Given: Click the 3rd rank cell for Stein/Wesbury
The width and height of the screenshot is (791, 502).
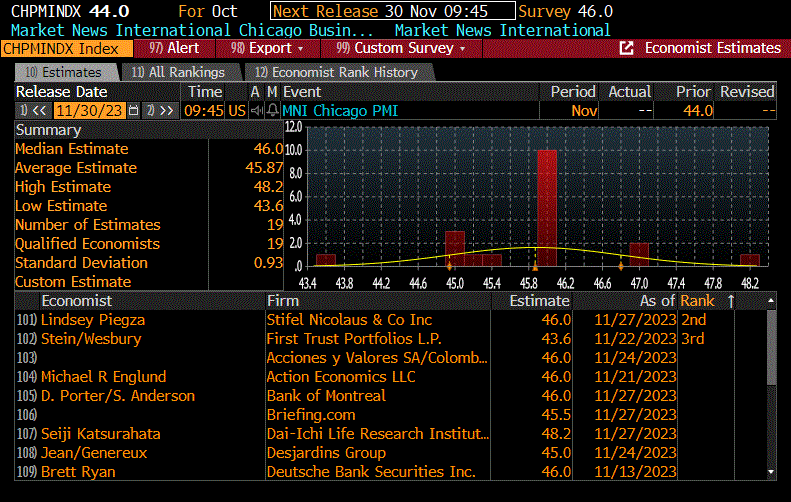Looking at the screenshot, I should coord(693,339).
